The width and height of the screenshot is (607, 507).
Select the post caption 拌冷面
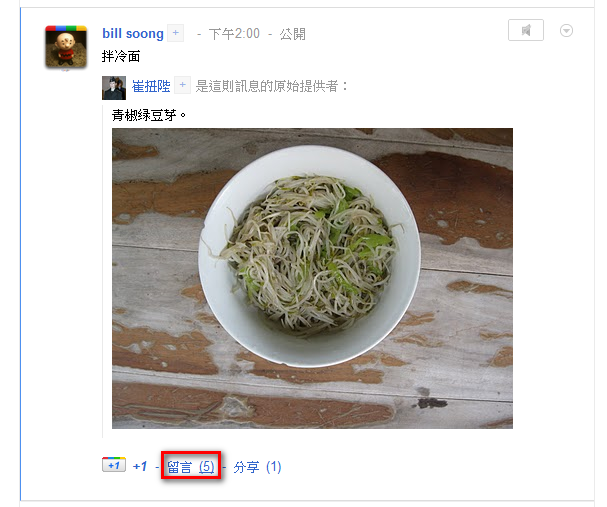pos(121,57)
